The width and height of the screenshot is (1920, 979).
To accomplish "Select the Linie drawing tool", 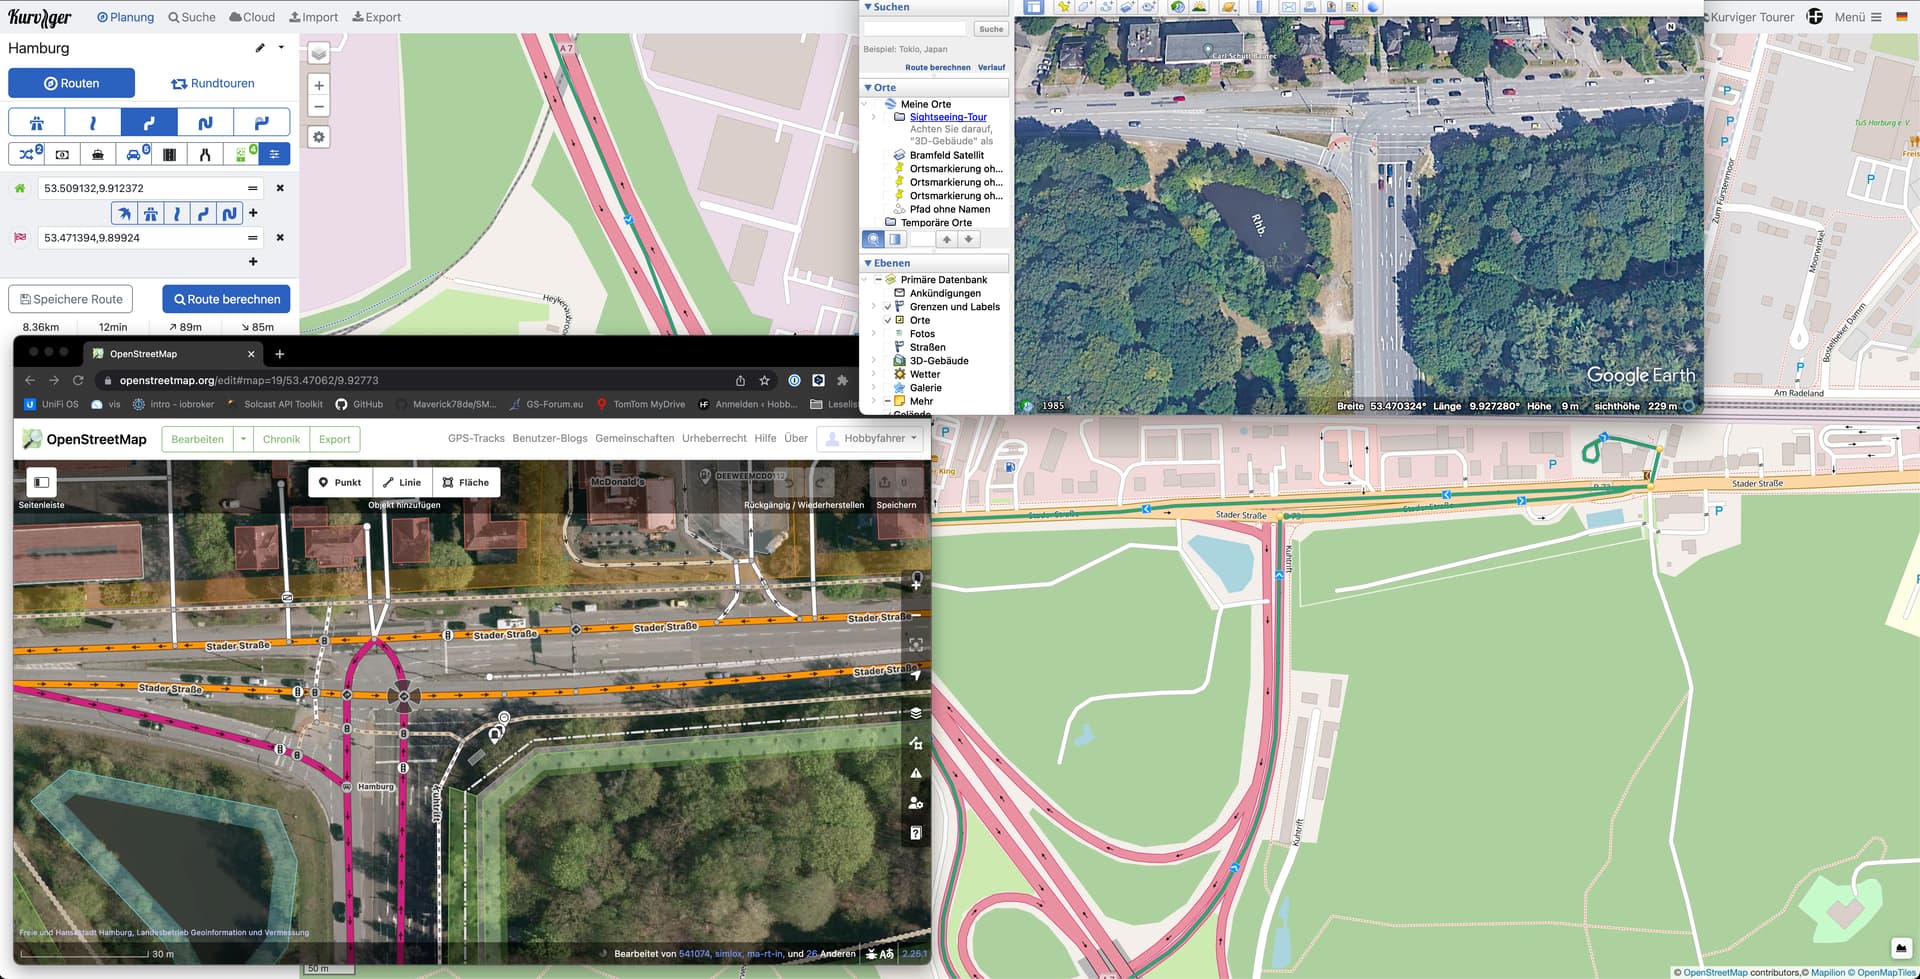I will 402,482.
